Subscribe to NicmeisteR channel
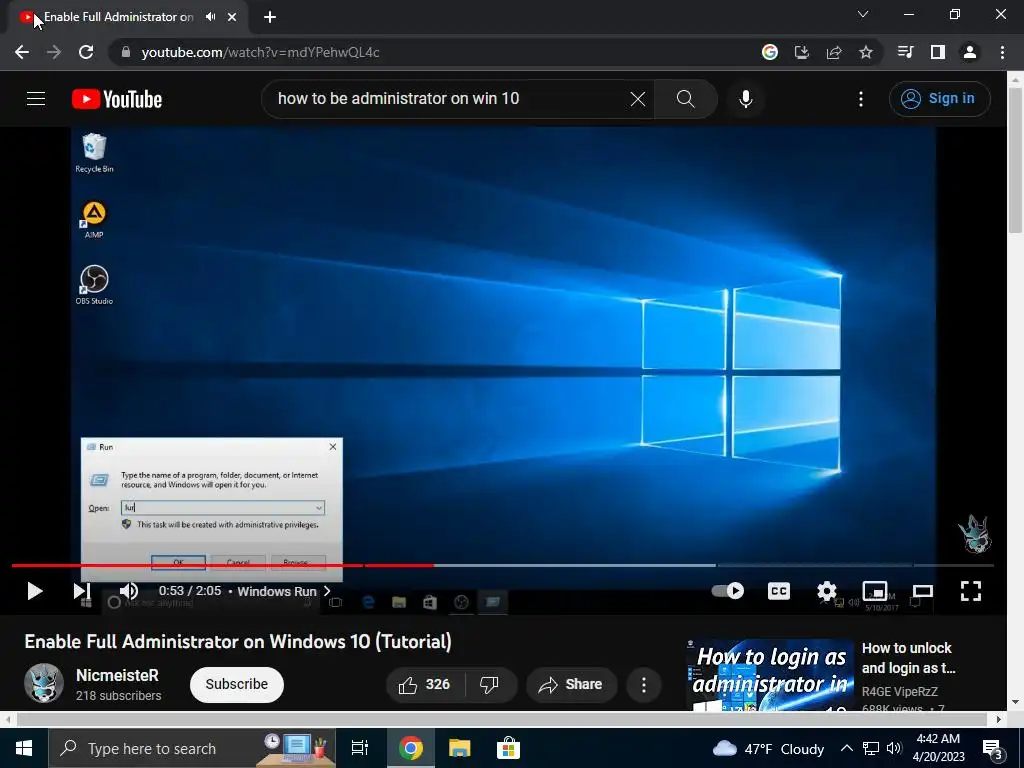1024x768 pixels. [x=236, y=684]
